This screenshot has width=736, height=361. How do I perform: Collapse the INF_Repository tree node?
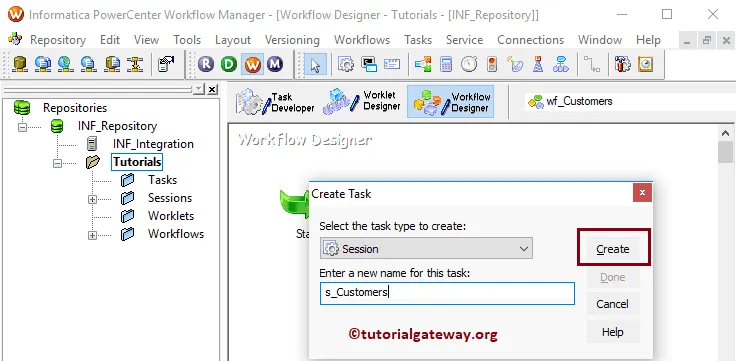pyautogui.click(x=22, y=127)
